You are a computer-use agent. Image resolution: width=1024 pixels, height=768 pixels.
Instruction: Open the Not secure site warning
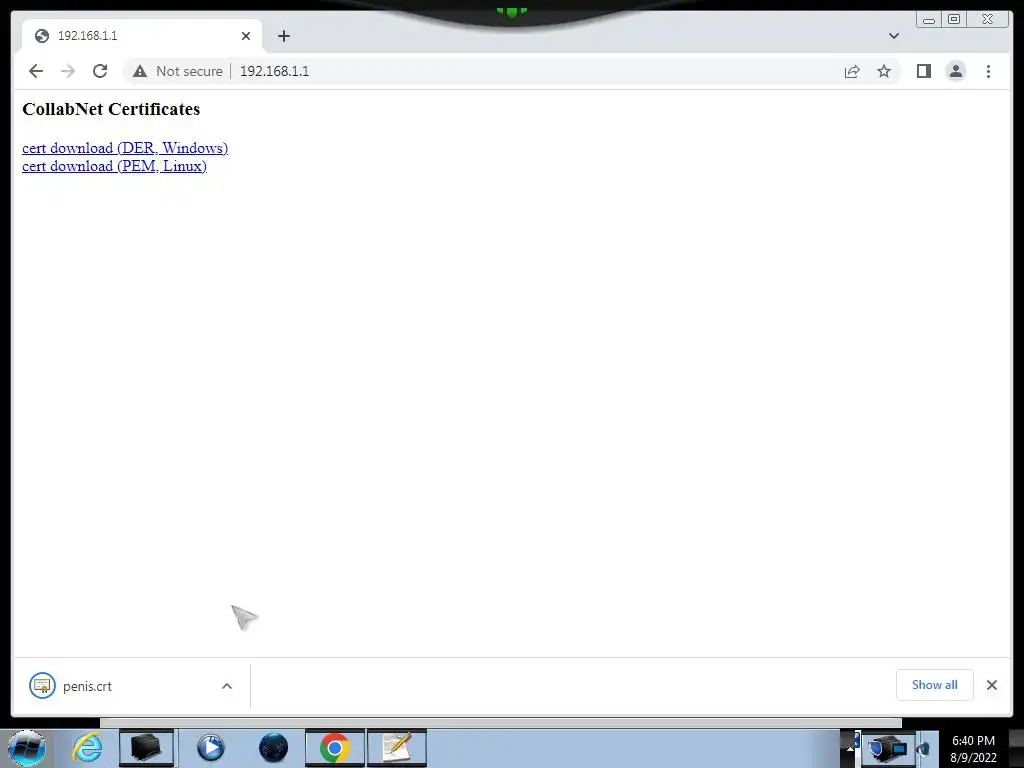178,71
